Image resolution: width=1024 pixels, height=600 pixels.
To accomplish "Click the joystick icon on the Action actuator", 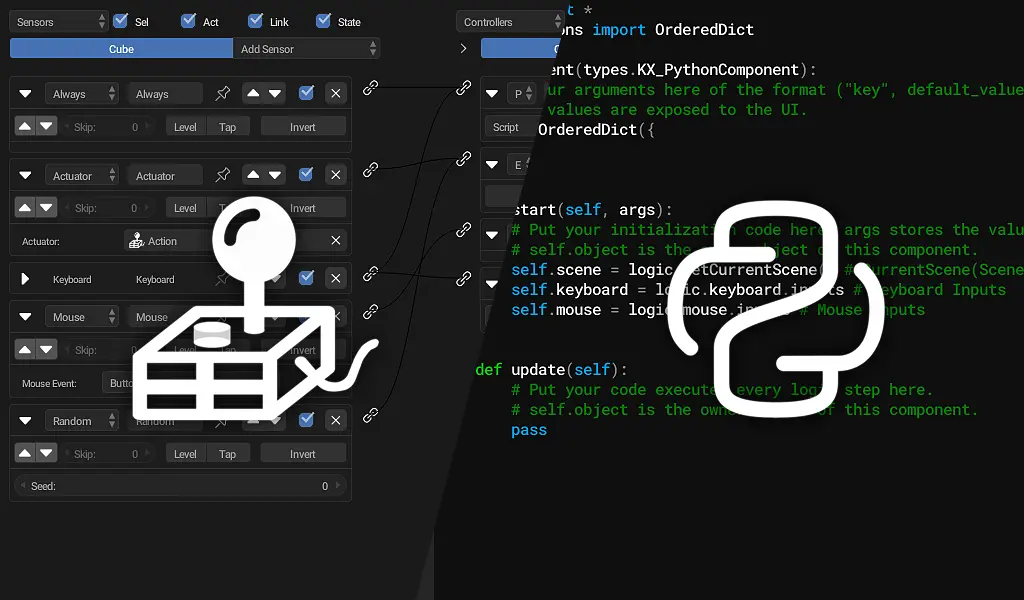I will [135, 240].
